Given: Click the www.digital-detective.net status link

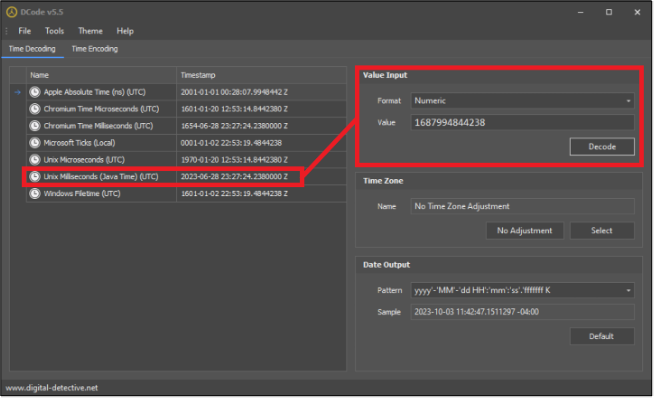Looking at the screenshot, I should tap(52, 388).
